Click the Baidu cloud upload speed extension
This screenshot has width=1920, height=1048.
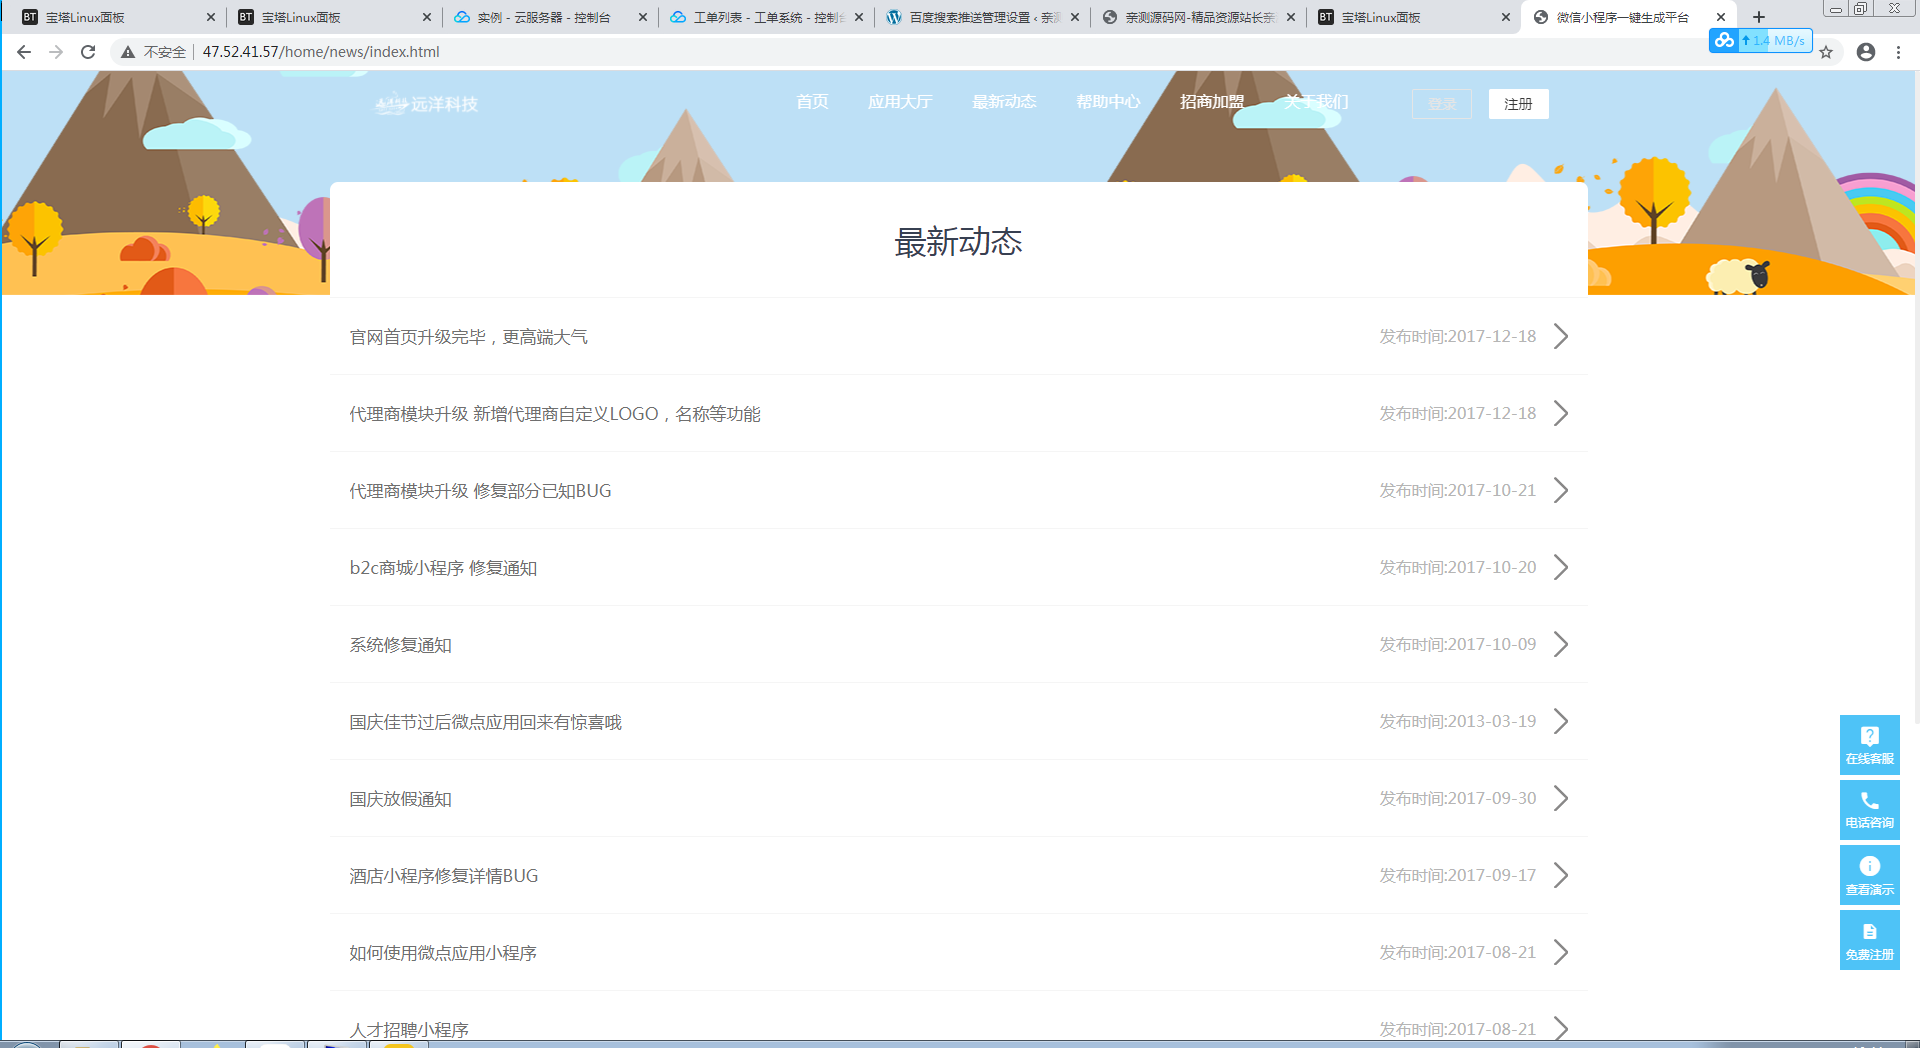(x=1761, y=40)
